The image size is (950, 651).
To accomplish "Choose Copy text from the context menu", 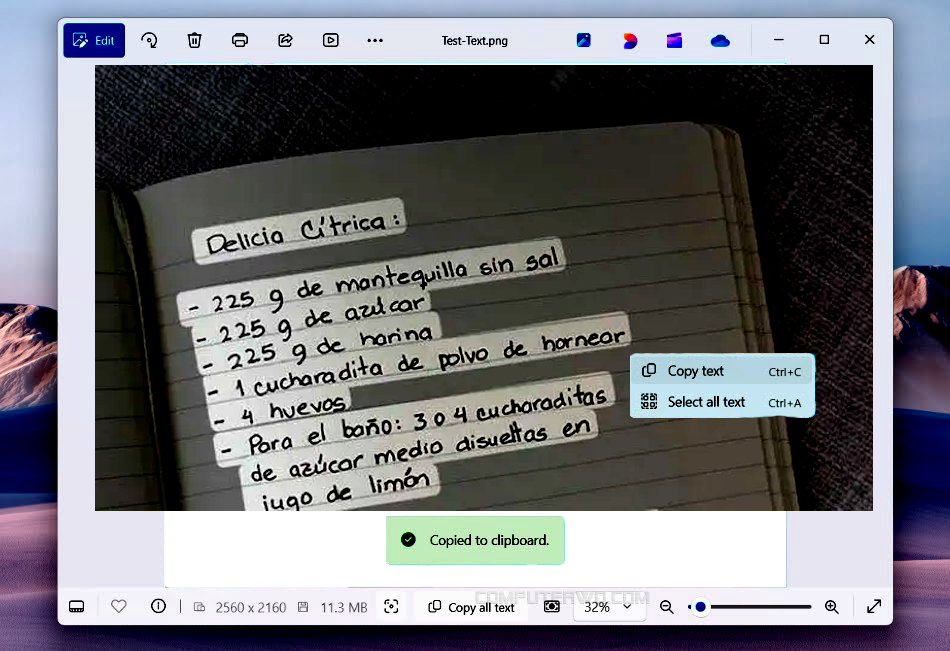I will pyautogui.click(x=722, y=371).
